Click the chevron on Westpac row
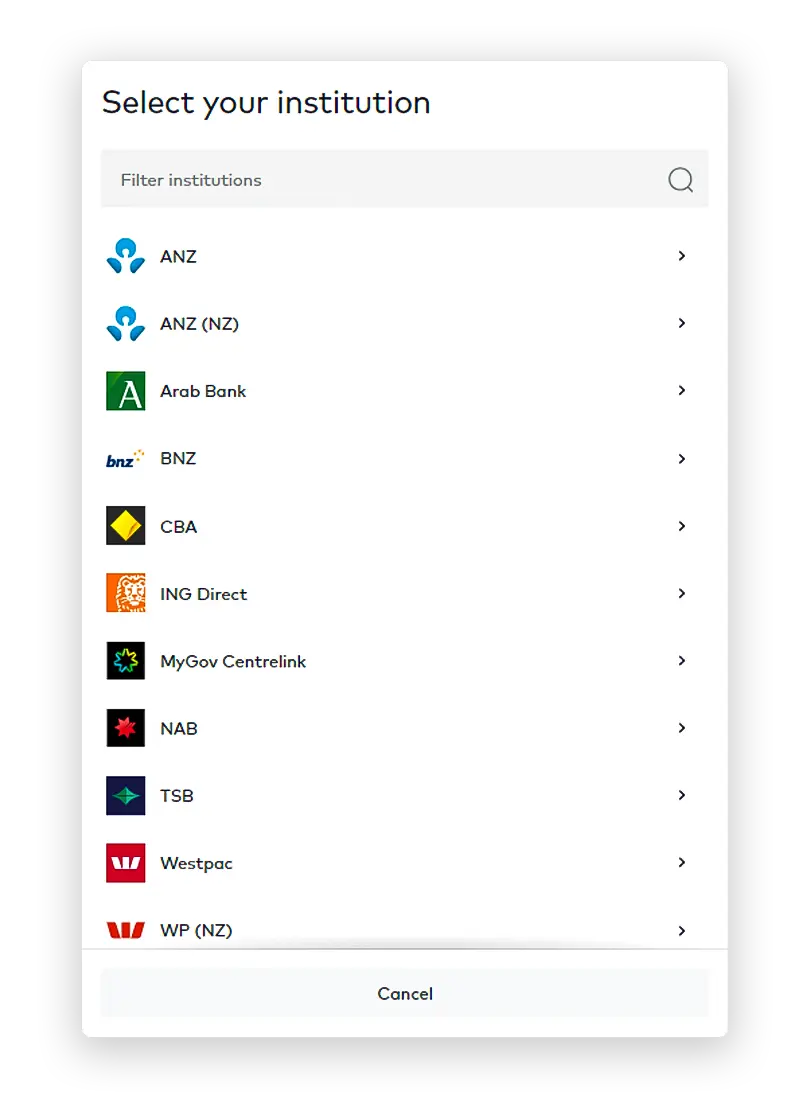Viewport: 803px width, 1112px height. coord(682,862)
